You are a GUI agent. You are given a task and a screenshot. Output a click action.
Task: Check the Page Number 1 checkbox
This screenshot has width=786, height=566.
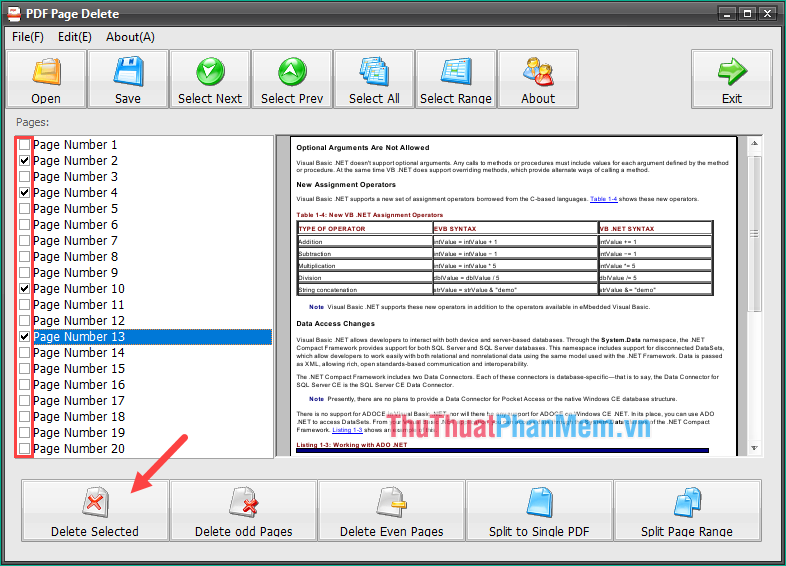pyautogui.click(x=24, y=145)
